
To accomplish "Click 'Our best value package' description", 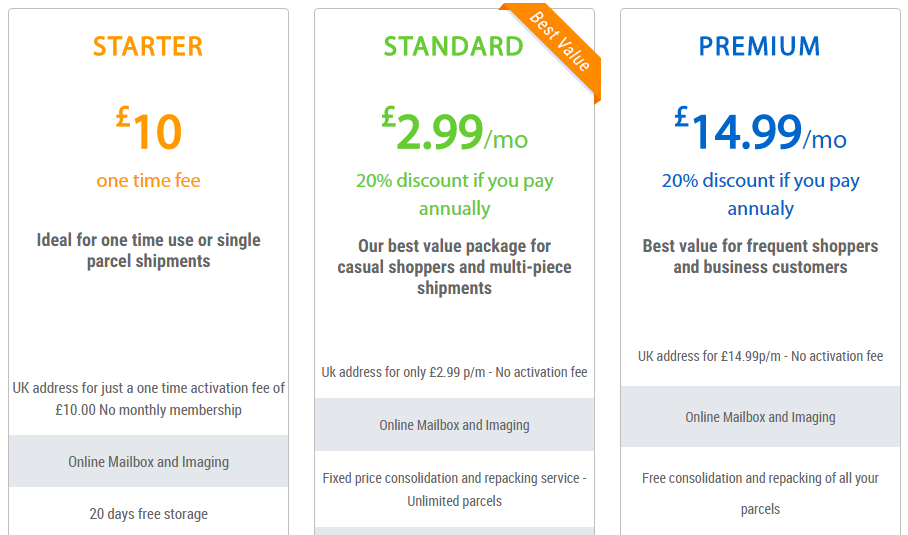I will pyautogui.click(x=454, y=266).
